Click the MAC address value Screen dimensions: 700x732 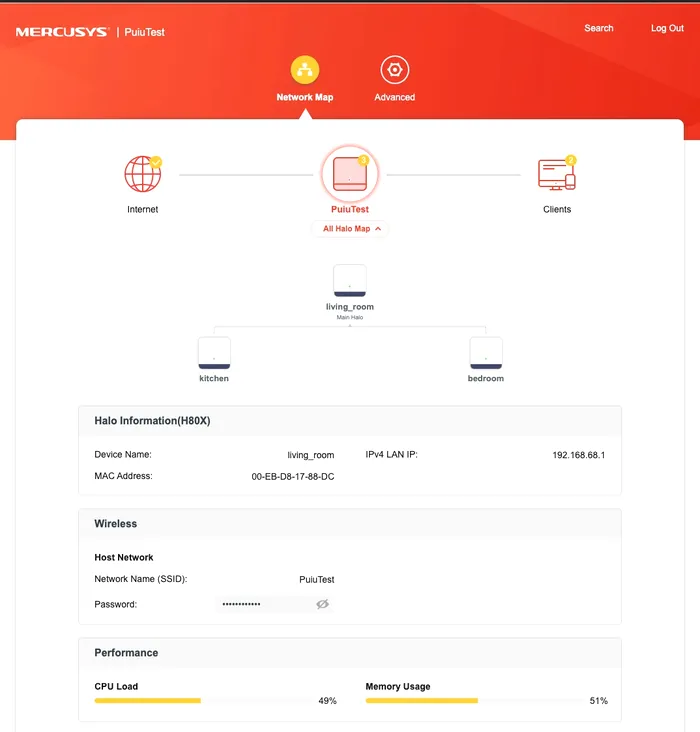[292, 477]
